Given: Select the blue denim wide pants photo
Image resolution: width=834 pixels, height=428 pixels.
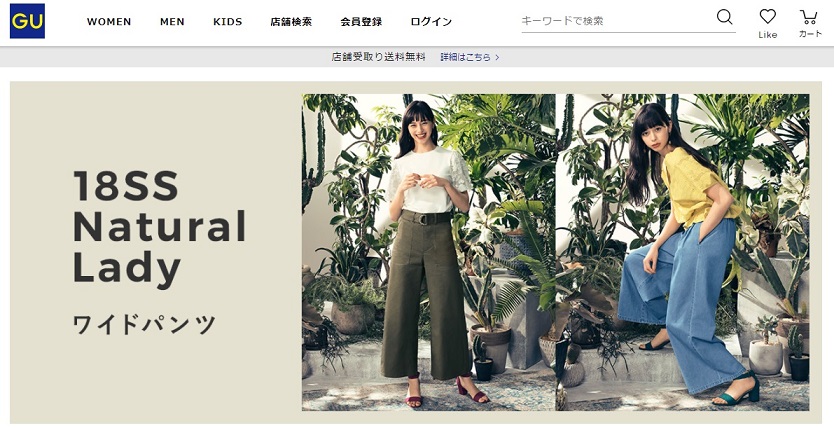Looking at the screenshot, I should pyautogui.click(x=683, y=252).
